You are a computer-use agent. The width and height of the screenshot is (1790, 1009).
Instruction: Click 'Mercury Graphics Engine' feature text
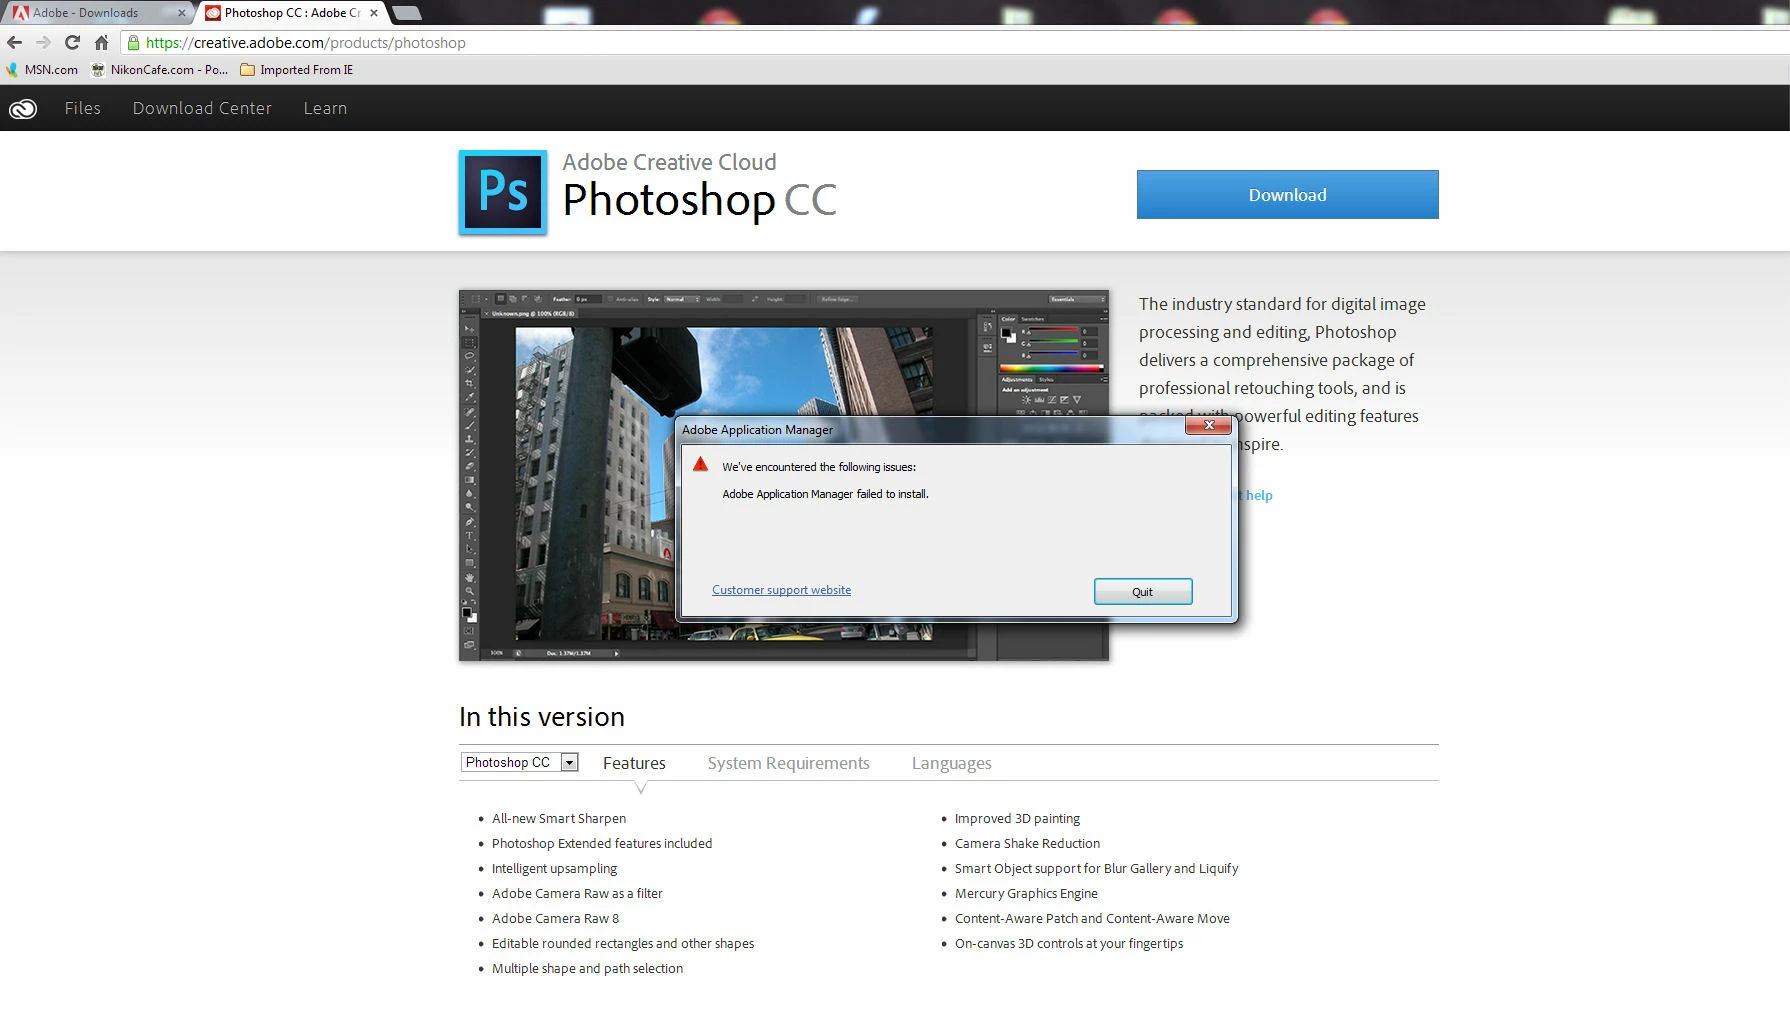click(x=1026, y=893)
